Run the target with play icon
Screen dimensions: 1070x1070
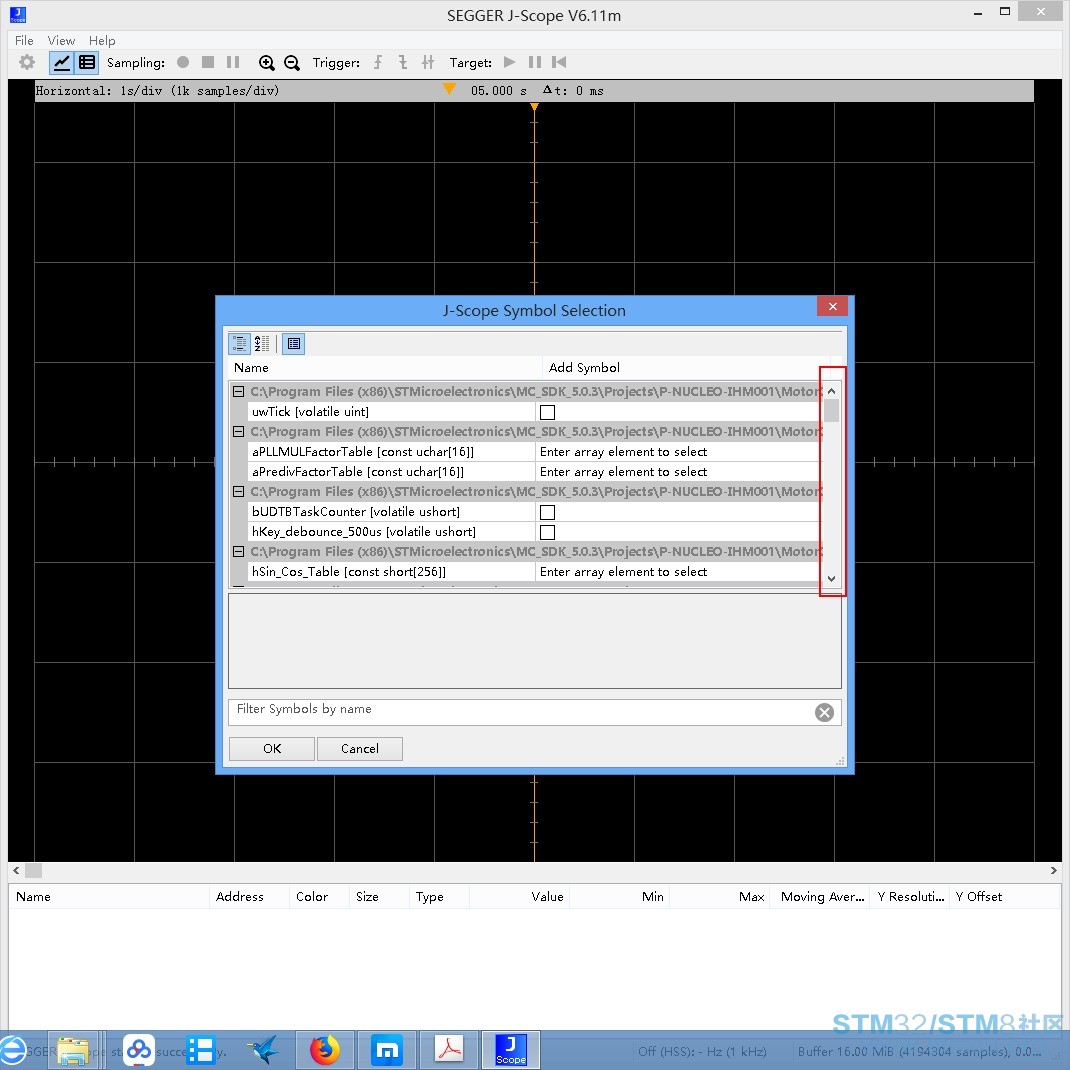[509, 62]
